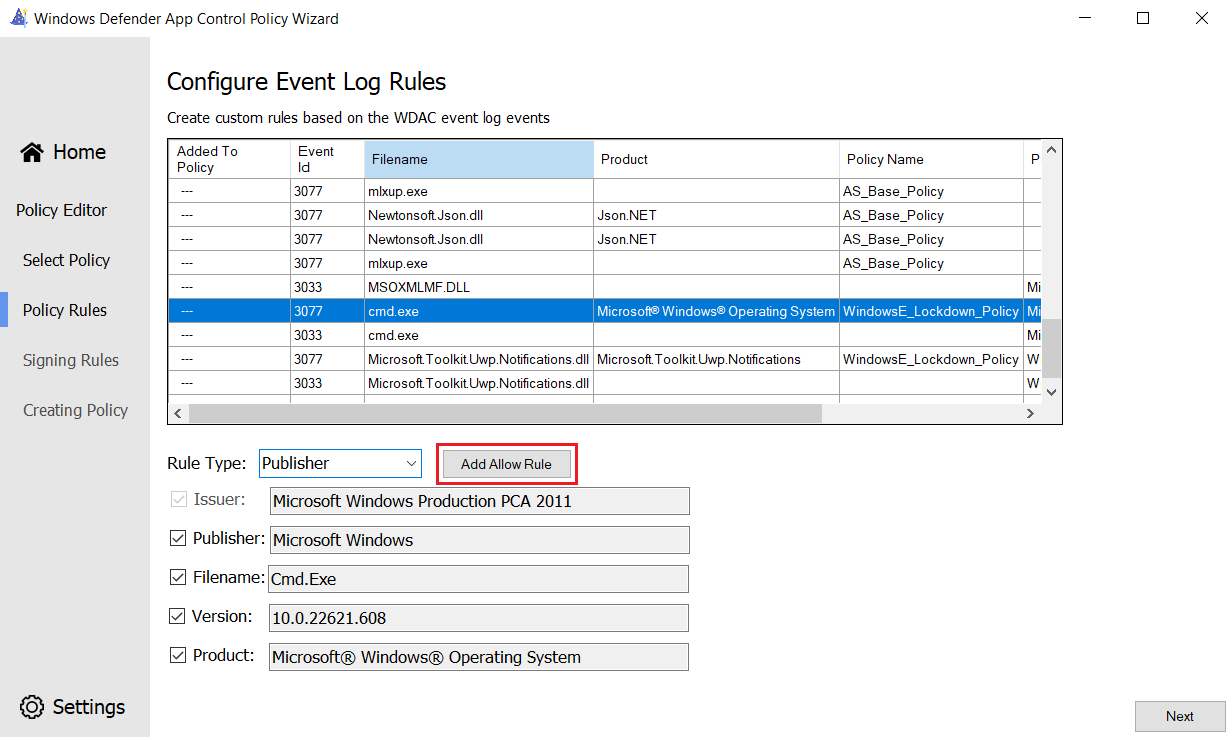Toggle the Filename checkbox

coord(178,578)
